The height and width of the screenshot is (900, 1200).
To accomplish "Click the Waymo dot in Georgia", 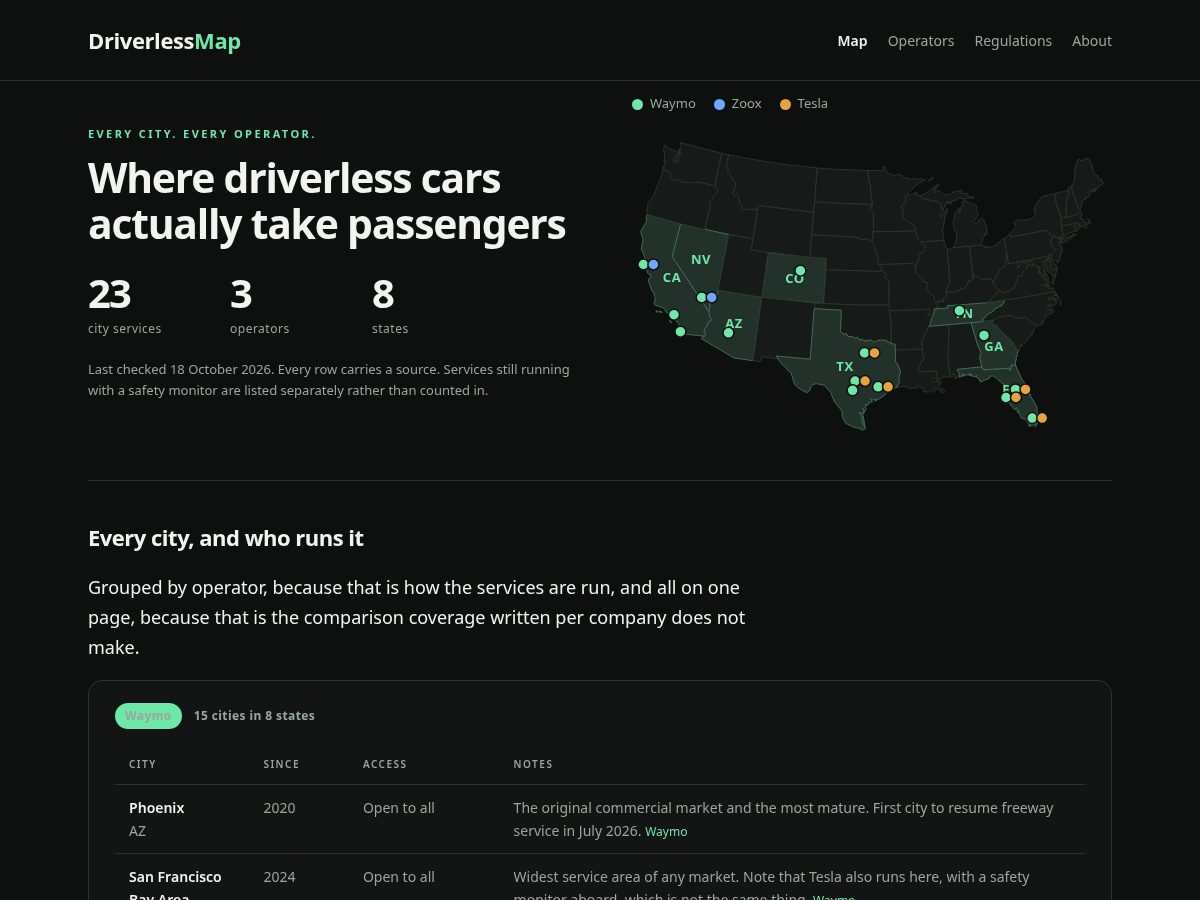I will (984, 336).
